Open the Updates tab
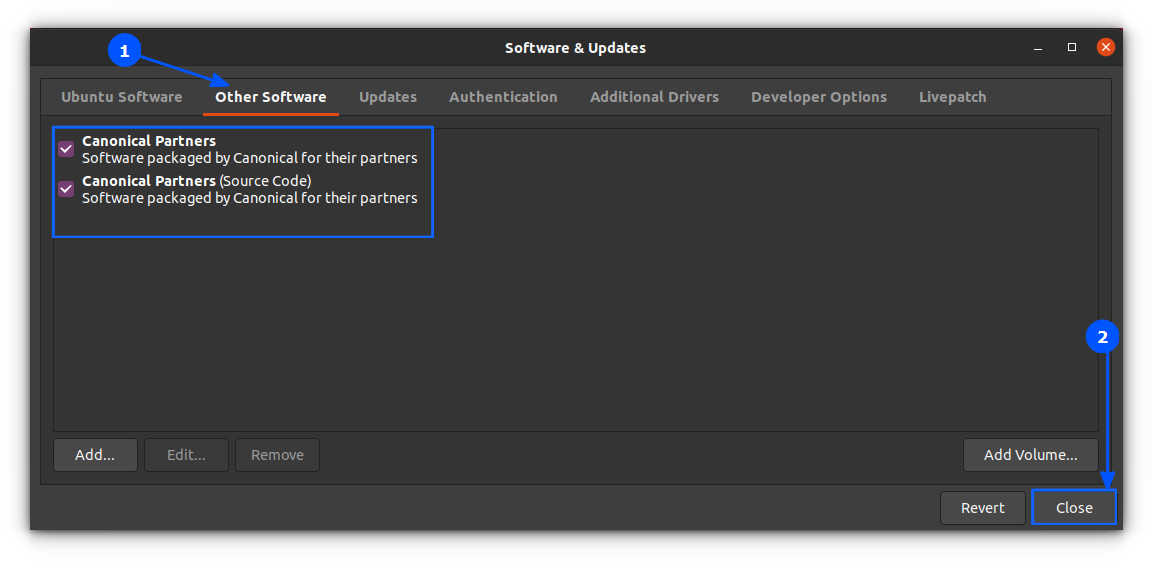 388,97
